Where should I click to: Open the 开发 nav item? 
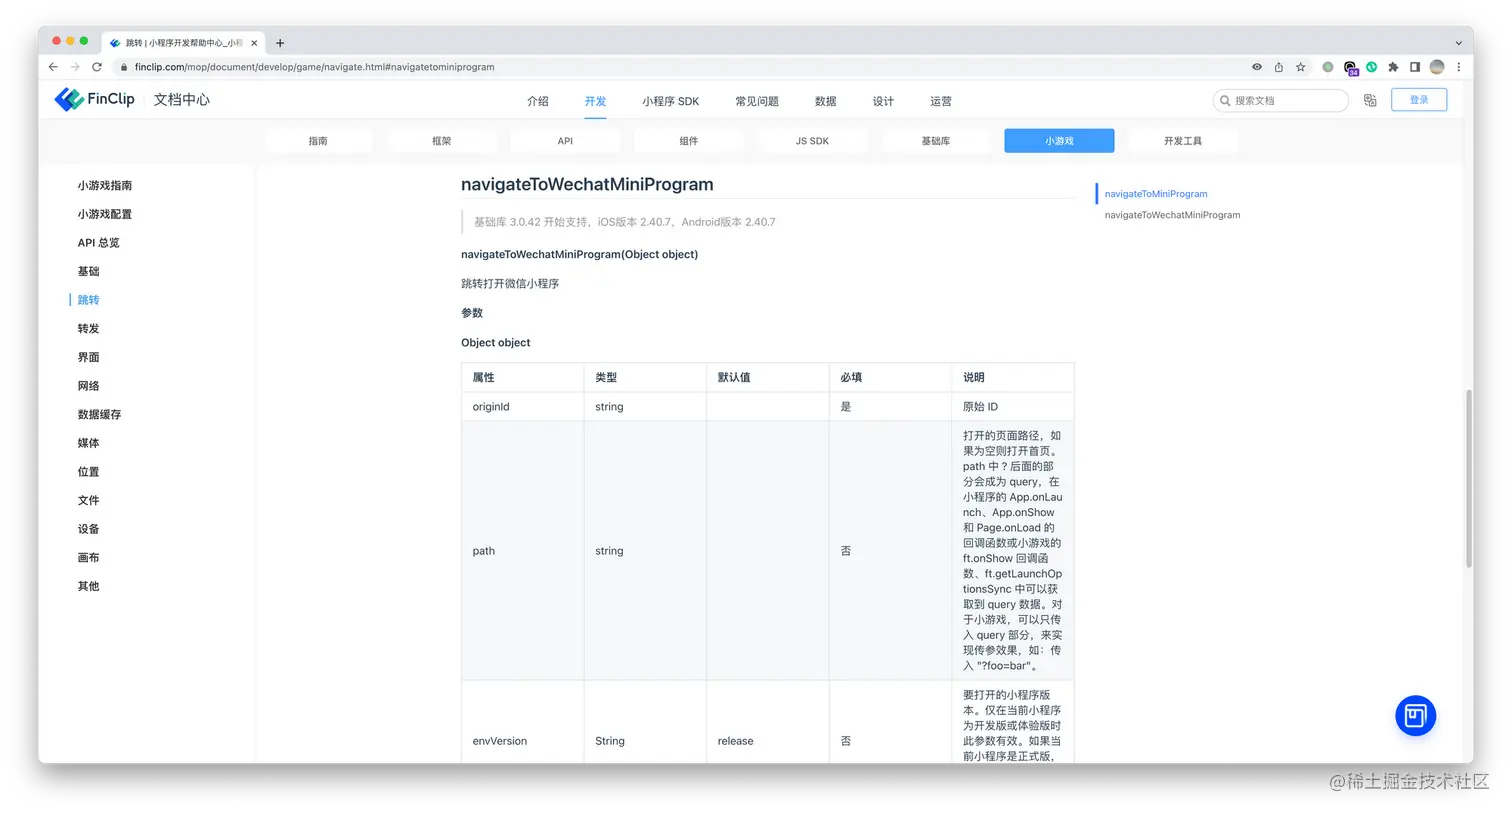(596, 101)
